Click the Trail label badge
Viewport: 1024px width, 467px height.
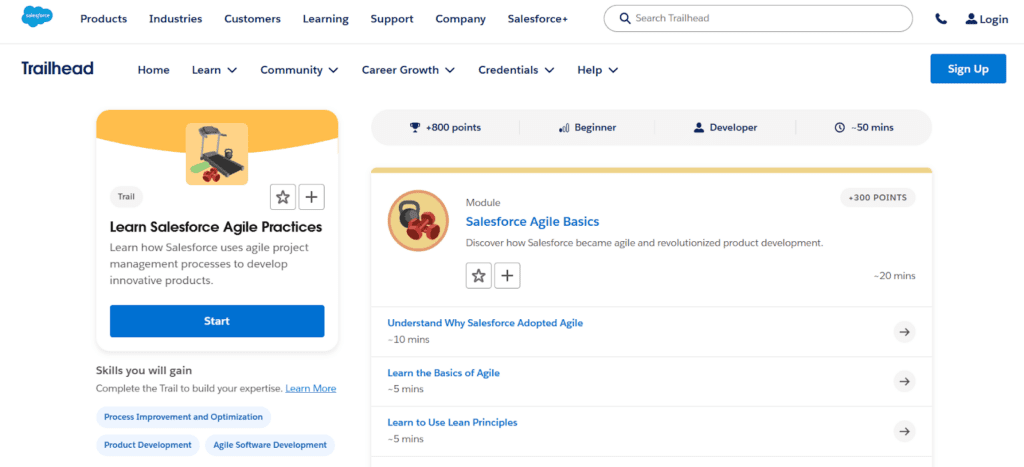(x=125, y=196)
